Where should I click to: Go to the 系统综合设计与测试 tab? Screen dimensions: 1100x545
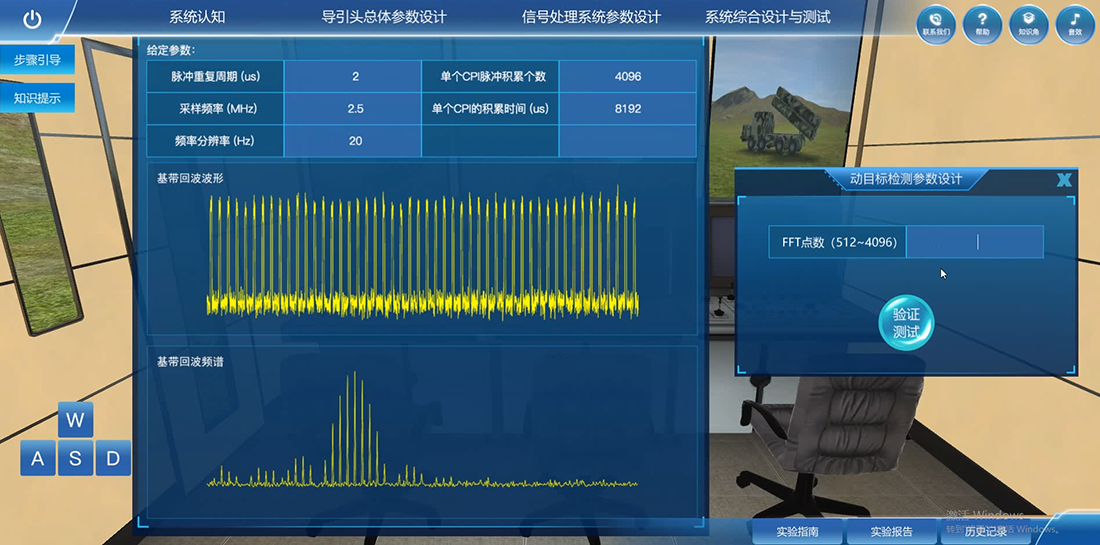click(767, 17)
